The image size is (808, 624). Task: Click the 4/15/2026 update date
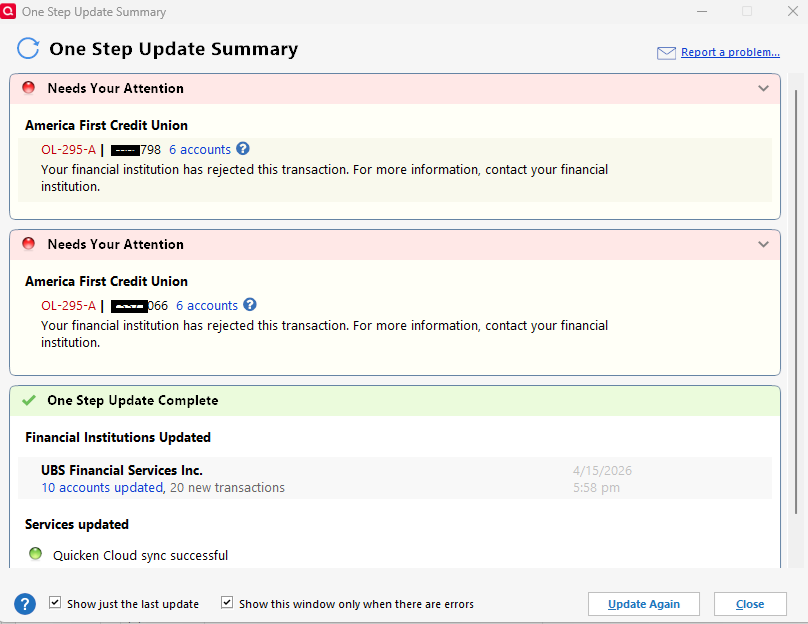pos(602,470)
